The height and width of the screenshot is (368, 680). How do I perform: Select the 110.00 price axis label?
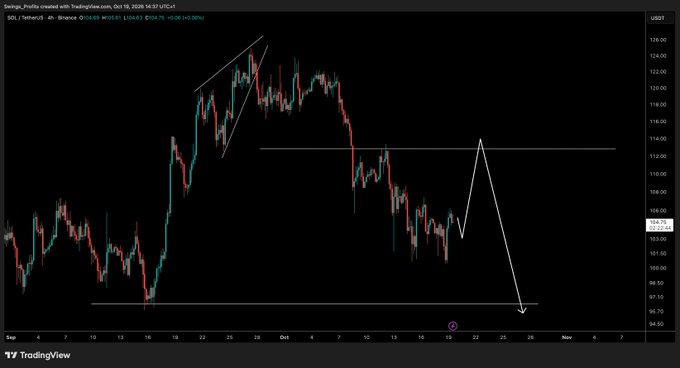(658, 174)
